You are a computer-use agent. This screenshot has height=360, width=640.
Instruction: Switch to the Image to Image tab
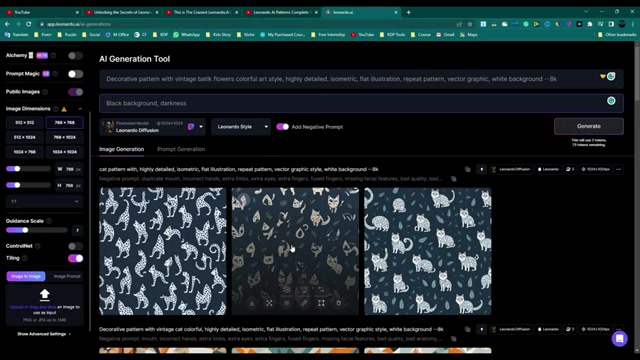point(26,276)
